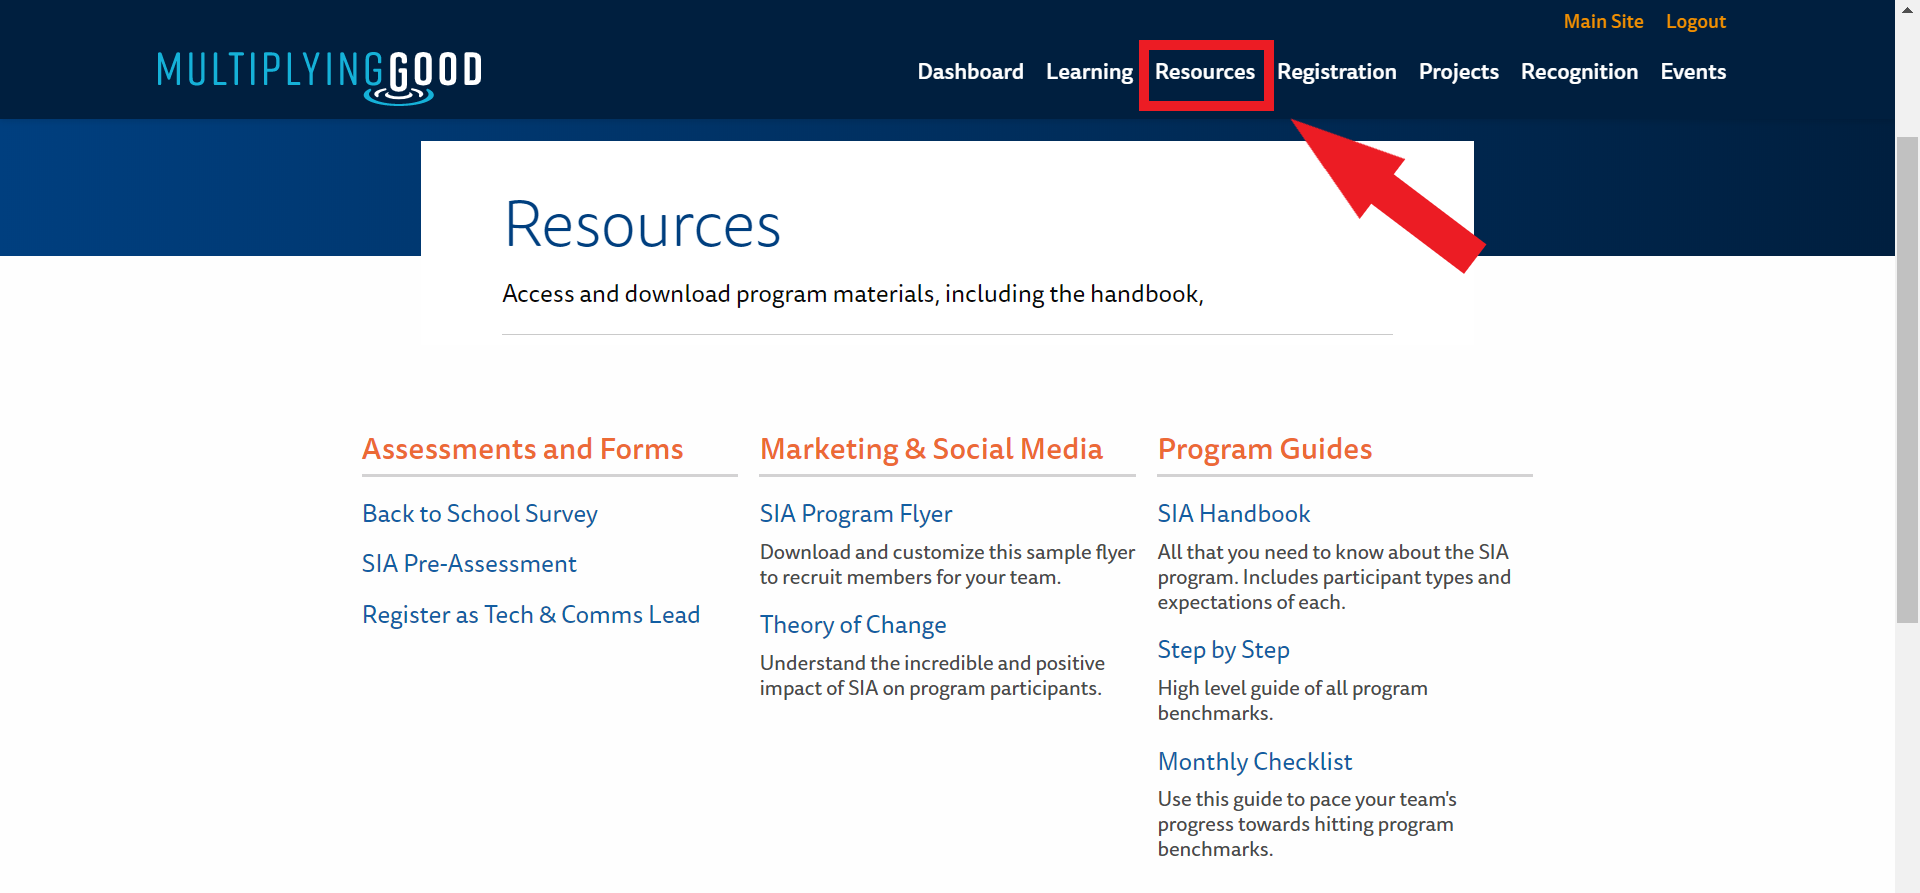The width and height of the screenshot is (1920, 893).
Task: Open the Back to School Survey
Action: 480,514
